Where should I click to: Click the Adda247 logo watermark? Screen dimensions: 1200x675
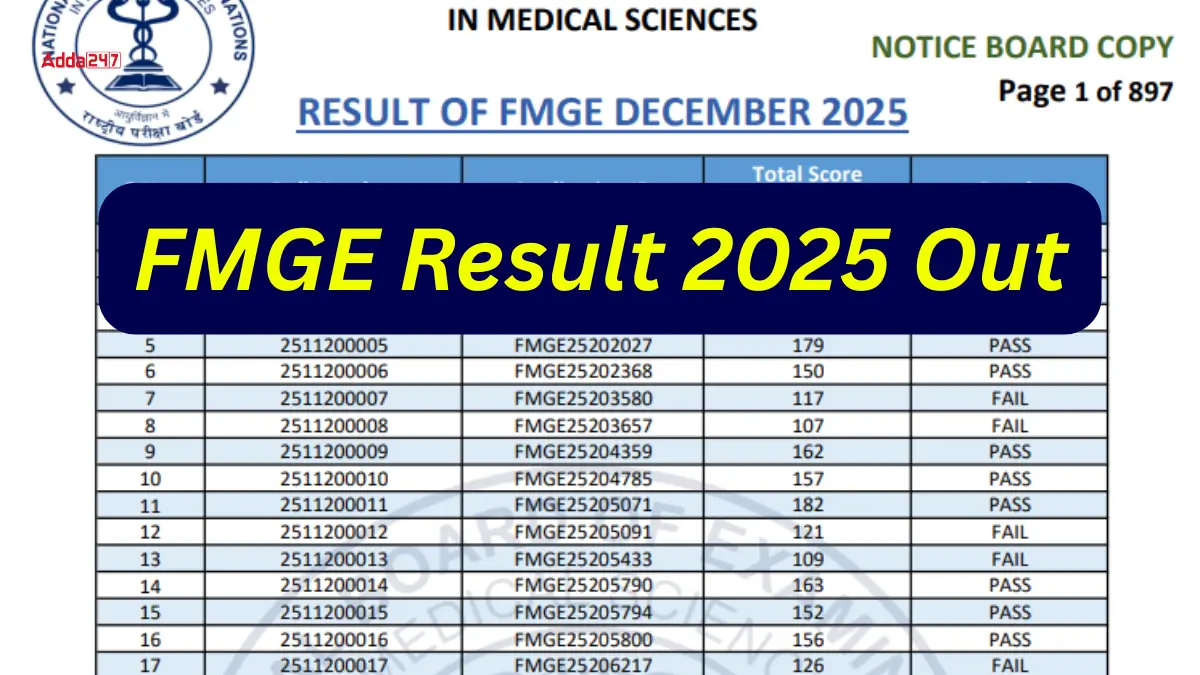pos(82,60)
